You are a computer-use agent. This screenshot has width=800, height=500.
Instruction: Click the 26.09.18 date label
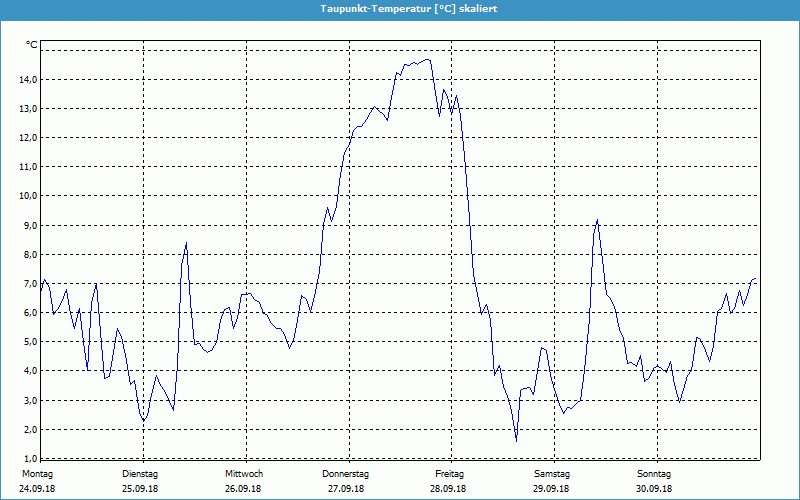tap(243, 489)
